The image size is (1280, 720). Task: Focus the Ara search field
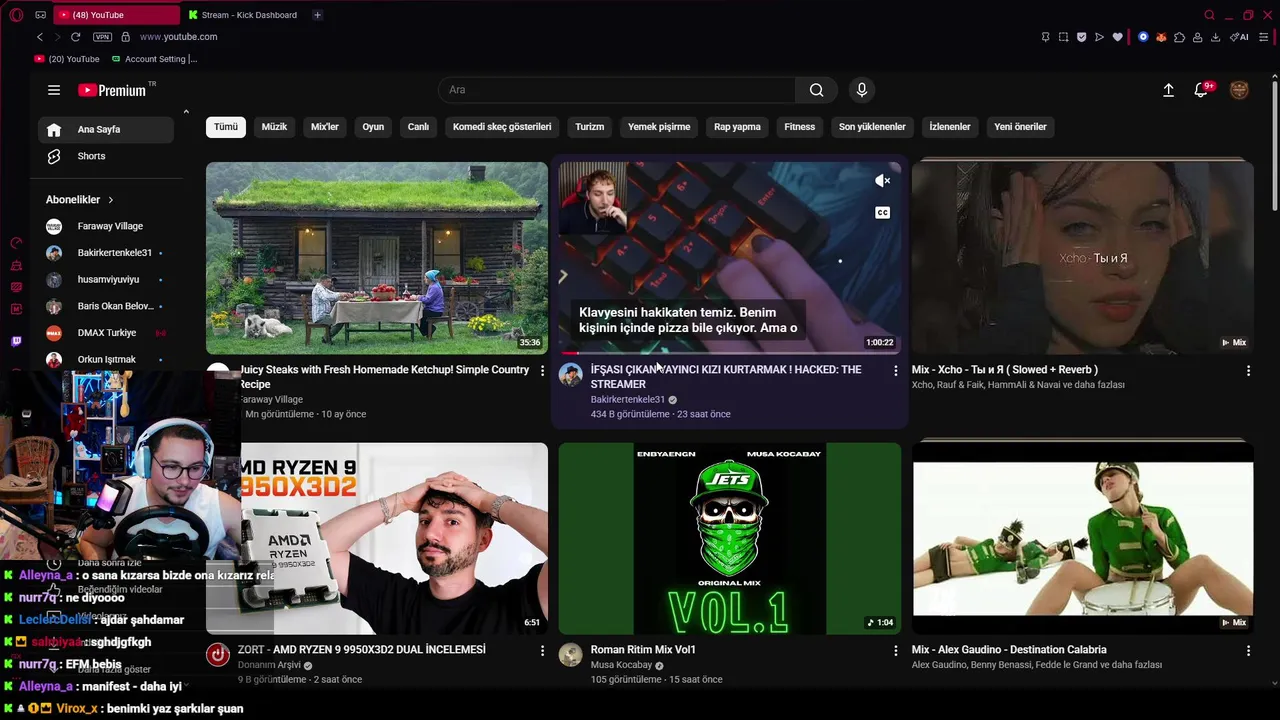coord(617,90)
